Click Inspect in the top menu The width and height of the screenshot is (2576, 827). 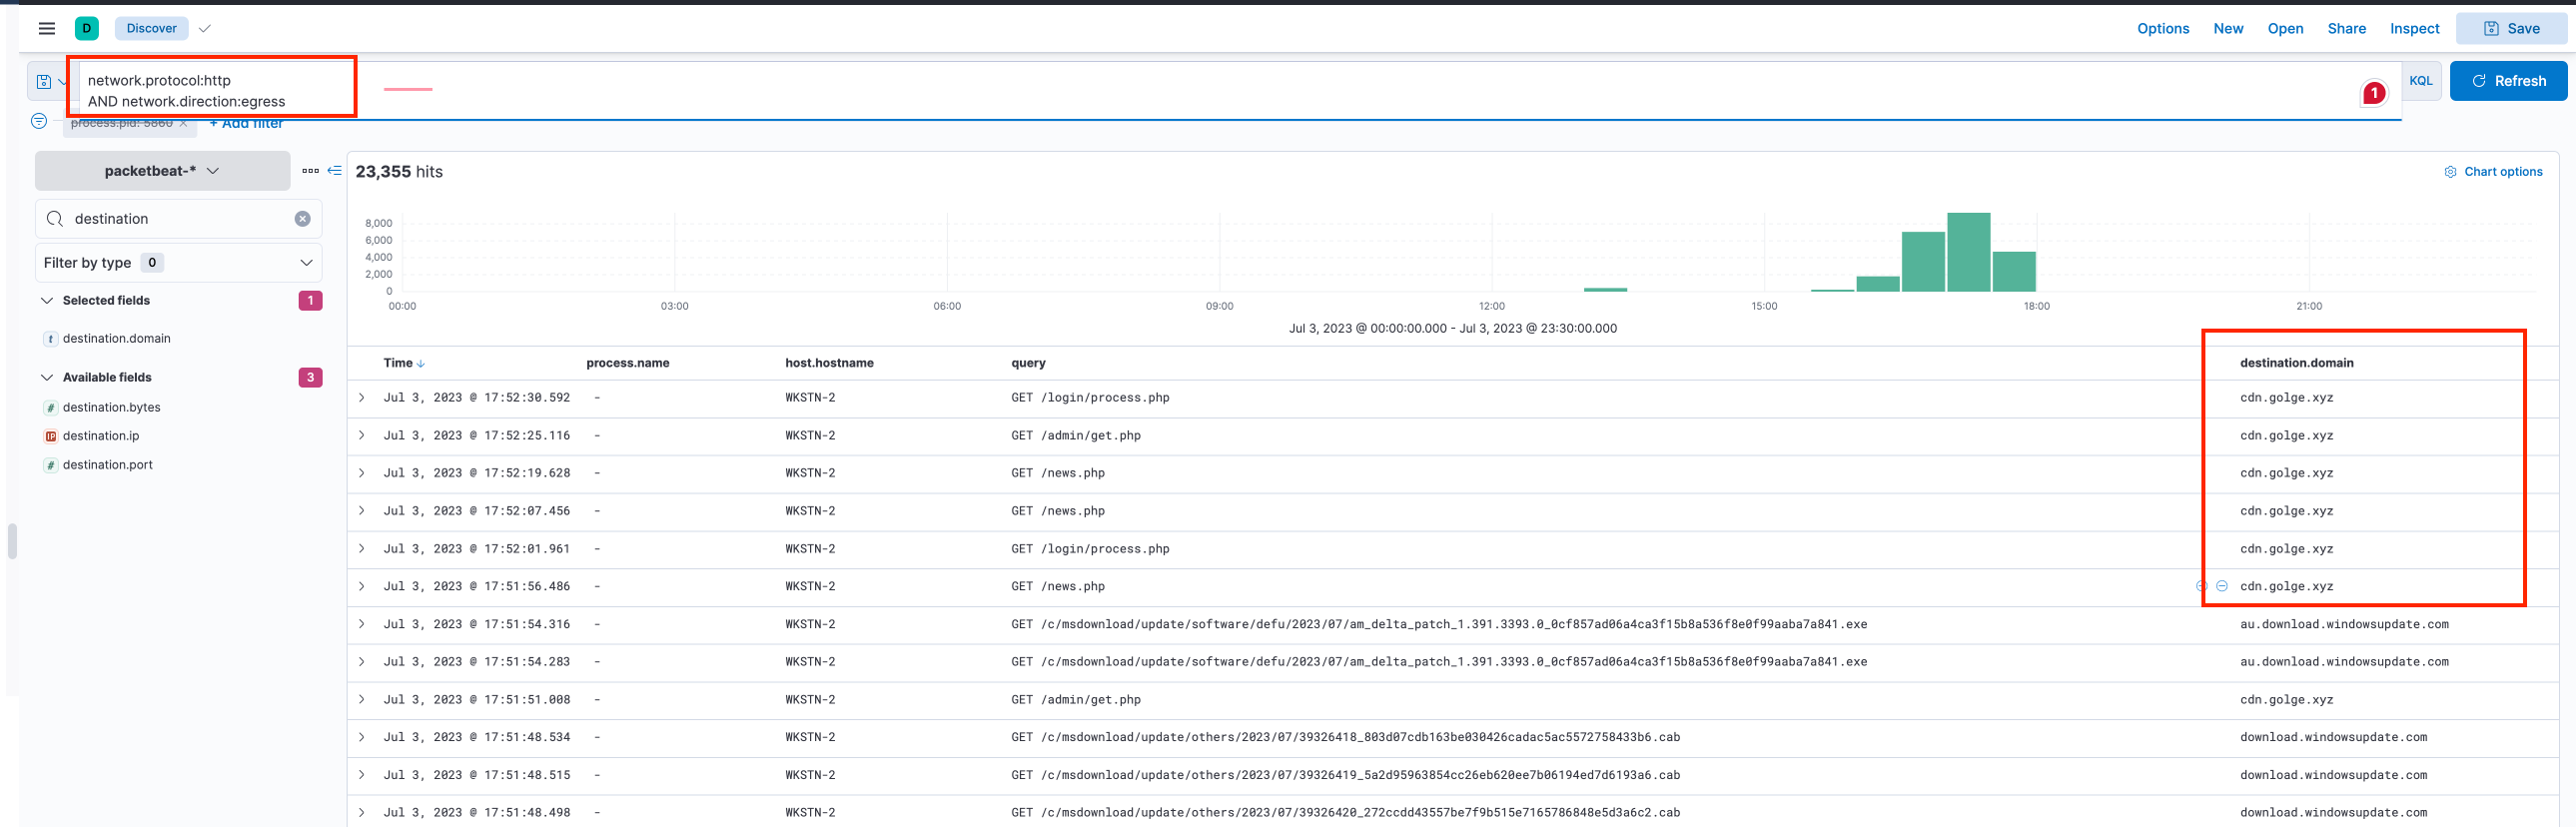click(x=2414, y=28)
